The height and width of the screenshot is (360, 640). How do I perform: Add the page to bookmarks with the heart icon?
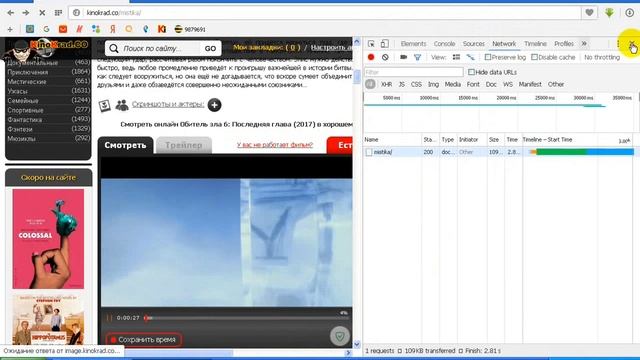(589, 13)
